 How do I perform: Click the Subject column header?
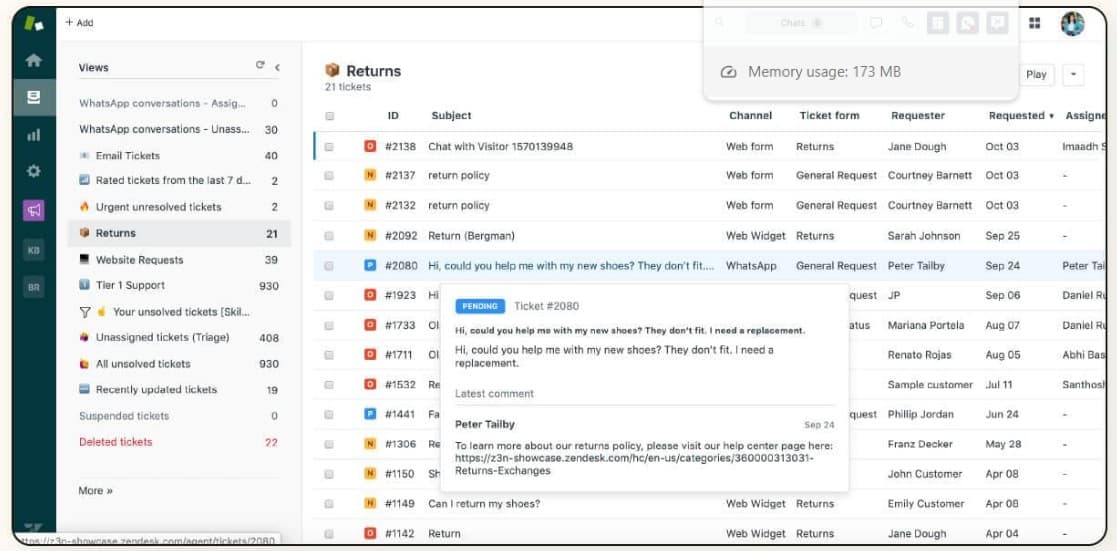tap(451, 115)
